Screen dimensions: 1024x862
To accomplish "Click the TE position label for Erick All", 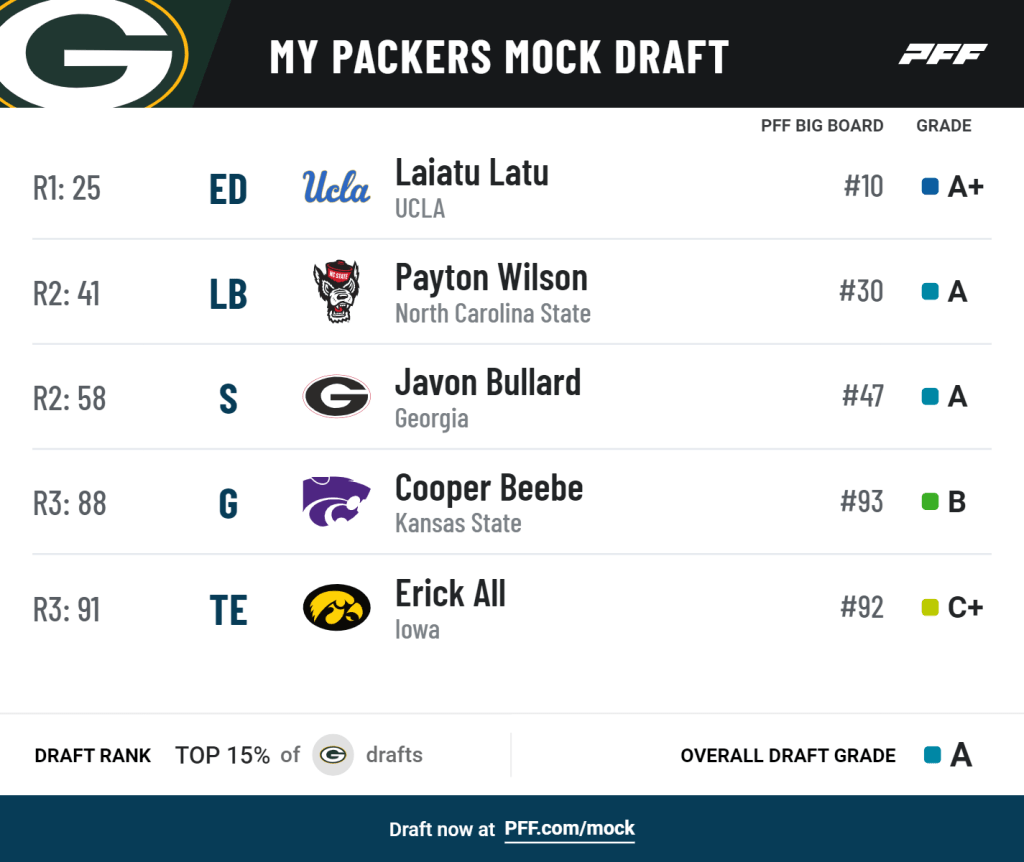I will pos(228,609).
